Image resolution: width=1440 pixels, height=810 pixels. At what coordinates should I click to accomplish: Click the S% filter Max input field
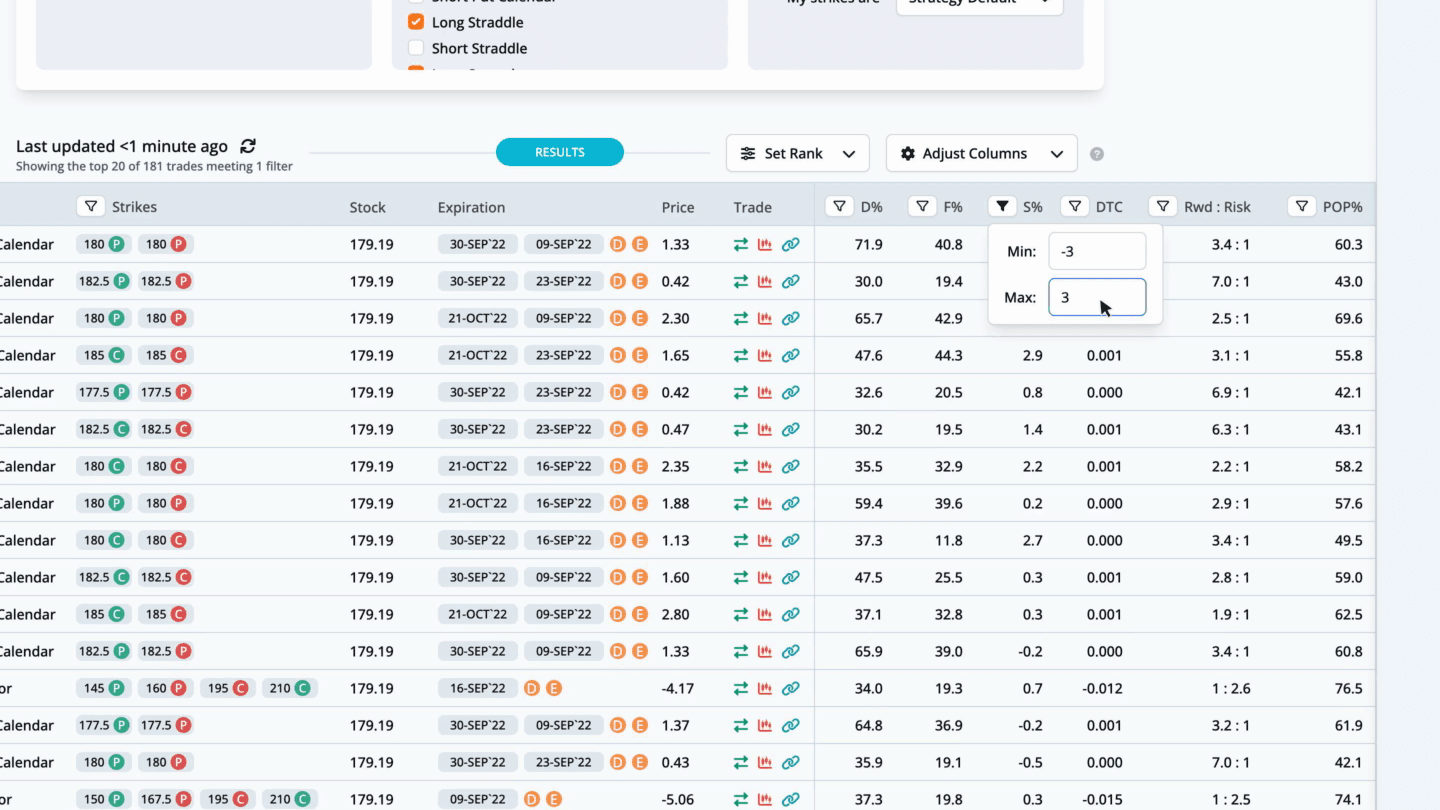(x=1097, y=298)
